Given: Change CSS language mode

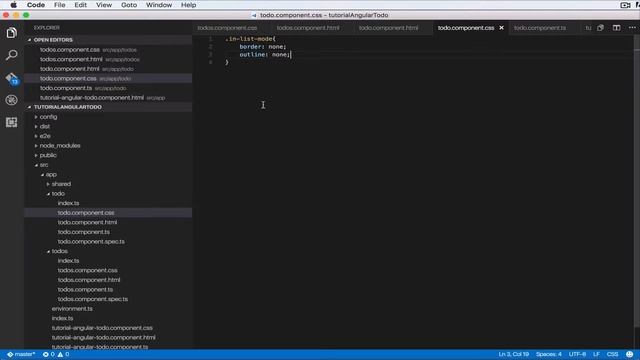Looking at the screenshot, I should 612,354.
